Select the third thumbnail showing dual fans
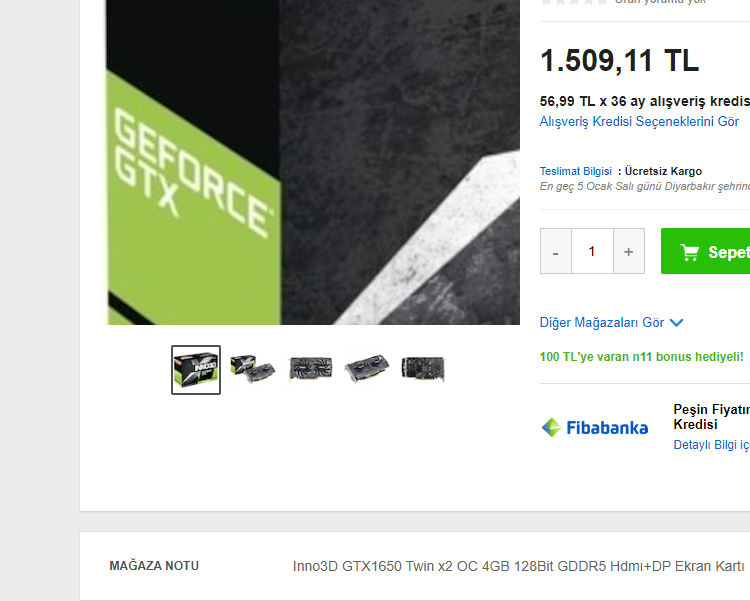 310,369
